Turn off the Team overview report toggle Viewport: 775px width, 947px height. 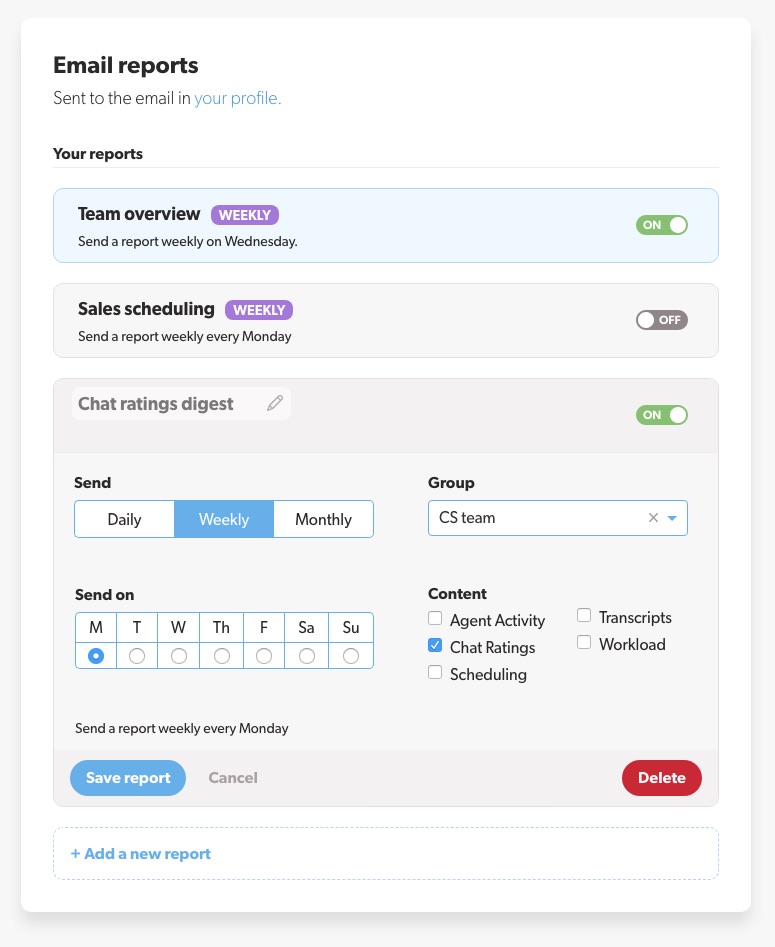661,225
